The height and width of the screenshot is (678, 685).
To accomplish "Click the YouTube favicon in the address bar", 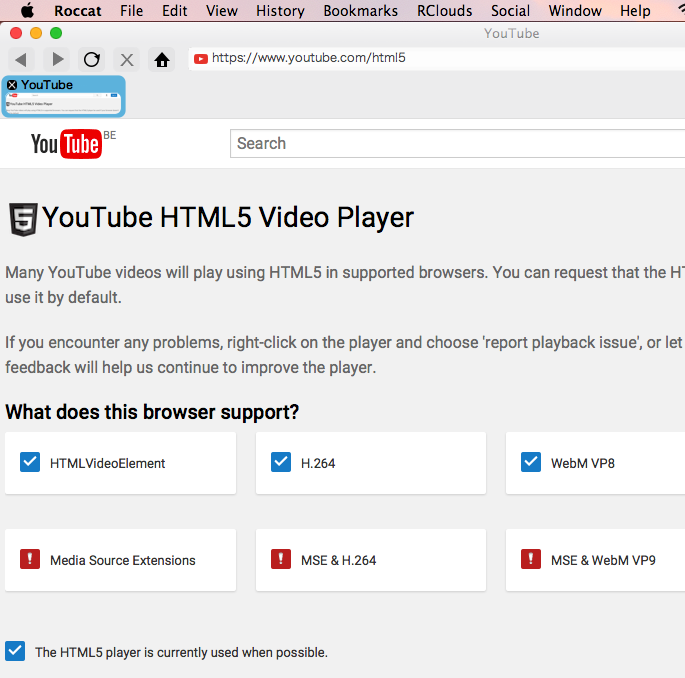I will pyautogui.click(x=201, y=59).
